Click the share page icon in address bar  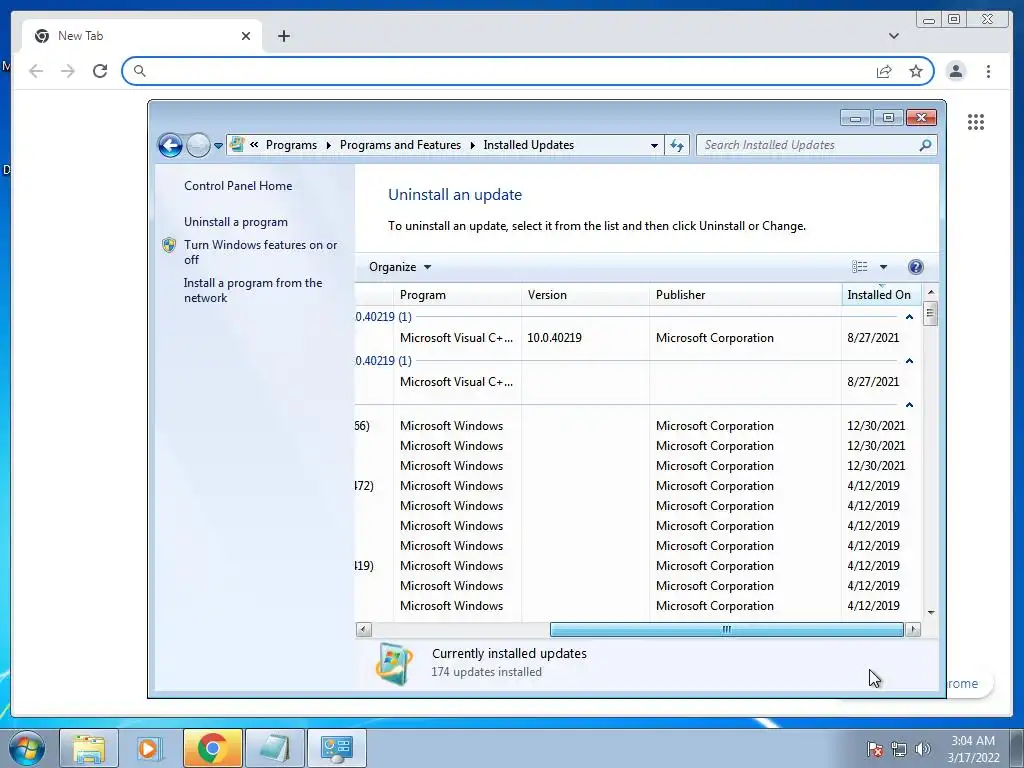pyautogui.click(x=884, y=71)
